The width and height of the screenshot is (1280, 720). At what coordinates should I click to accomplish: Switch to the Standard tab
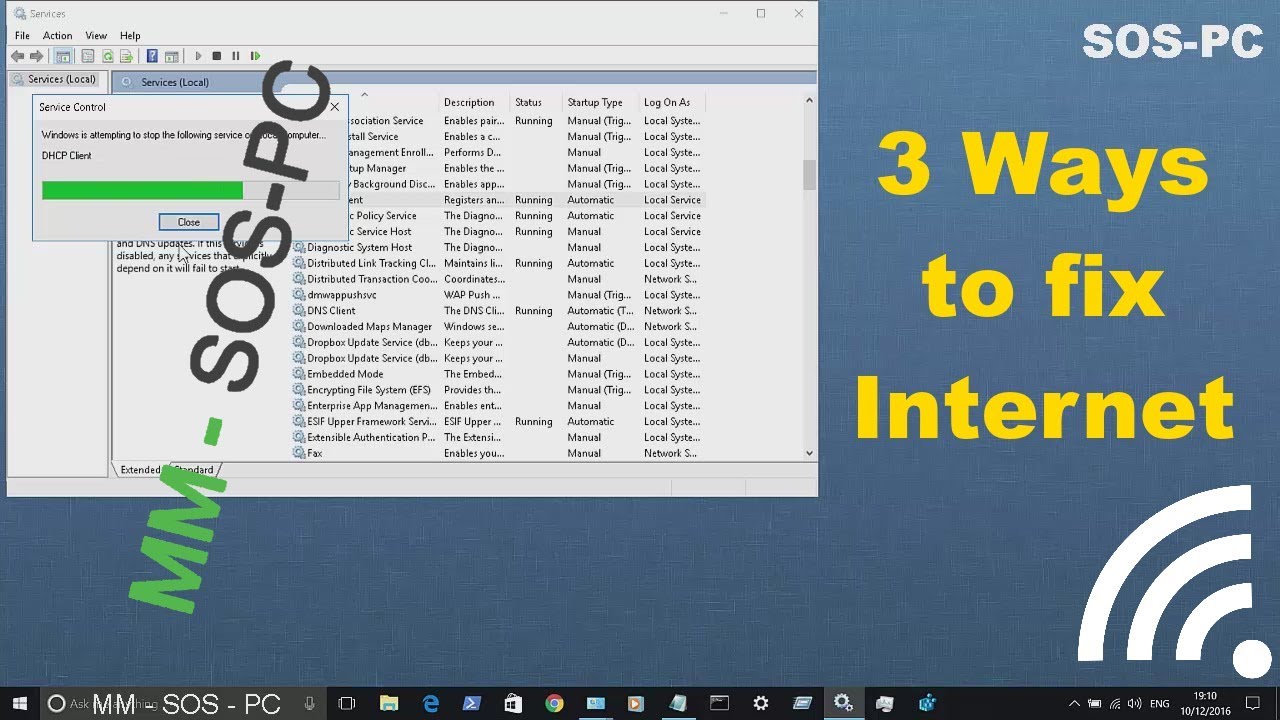tap(194, 469)
